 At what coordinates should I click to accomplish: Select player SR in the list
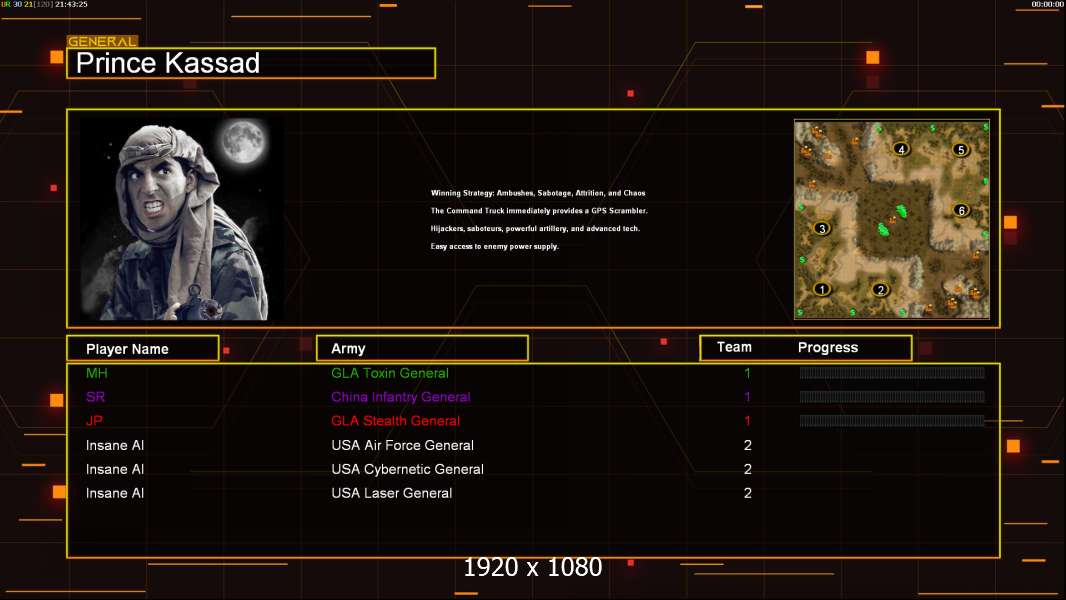click(95, 397)
